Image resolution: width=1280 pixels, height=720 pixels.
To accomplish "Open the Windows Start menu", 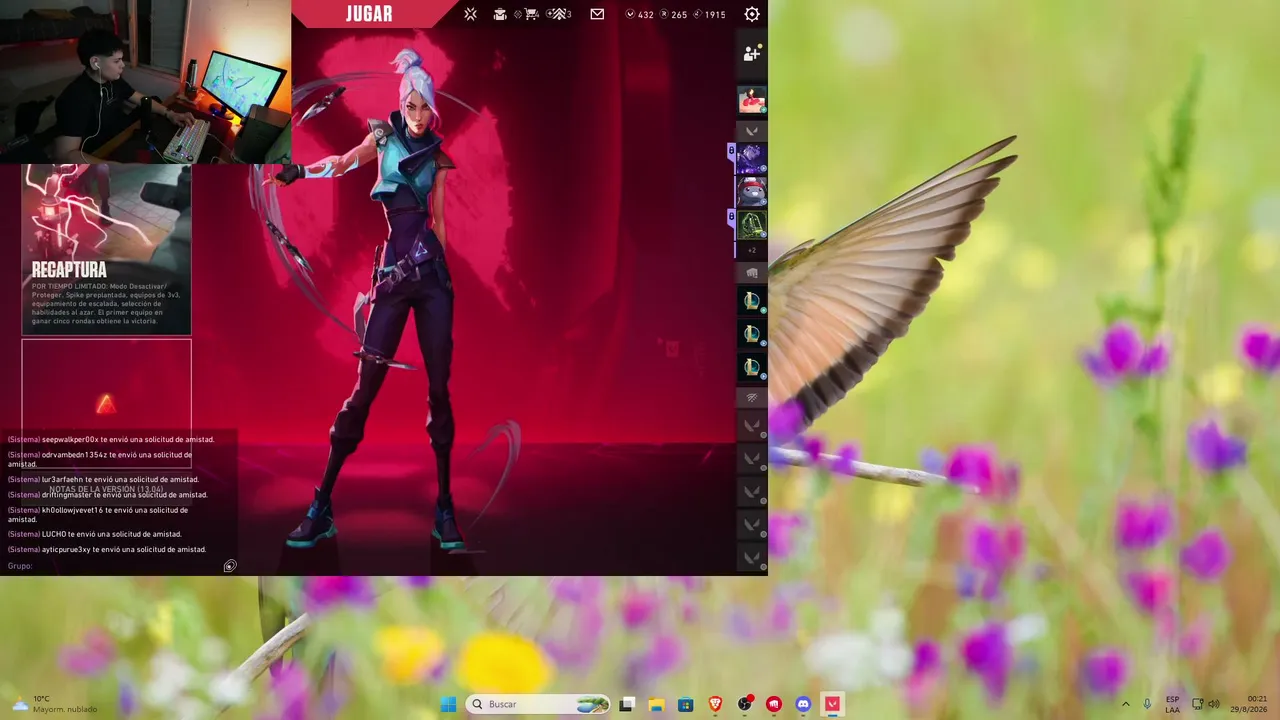I will tap(449, 704).
